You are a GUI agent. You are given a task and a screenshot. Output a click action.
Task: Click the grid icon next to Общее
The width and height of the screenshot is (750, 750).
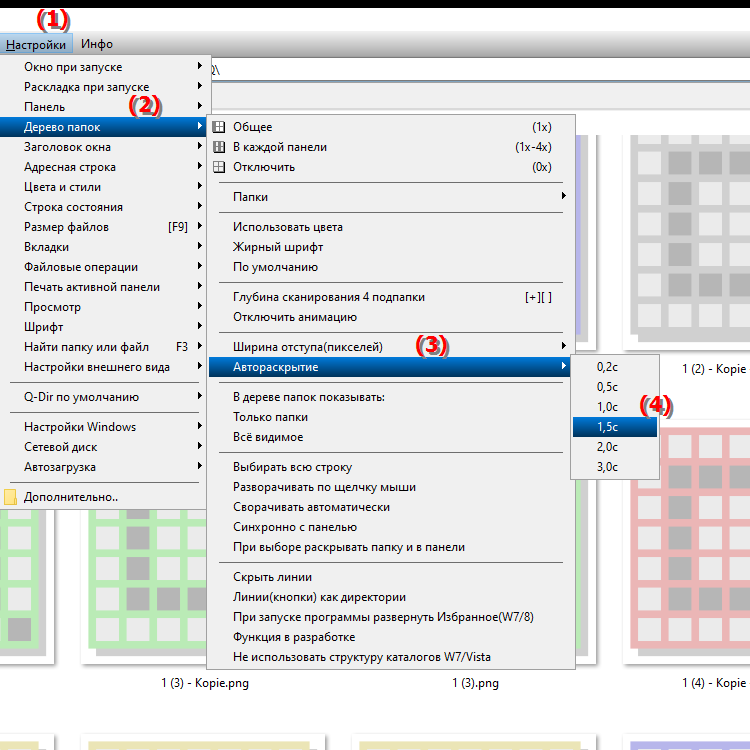coord(219,127)
